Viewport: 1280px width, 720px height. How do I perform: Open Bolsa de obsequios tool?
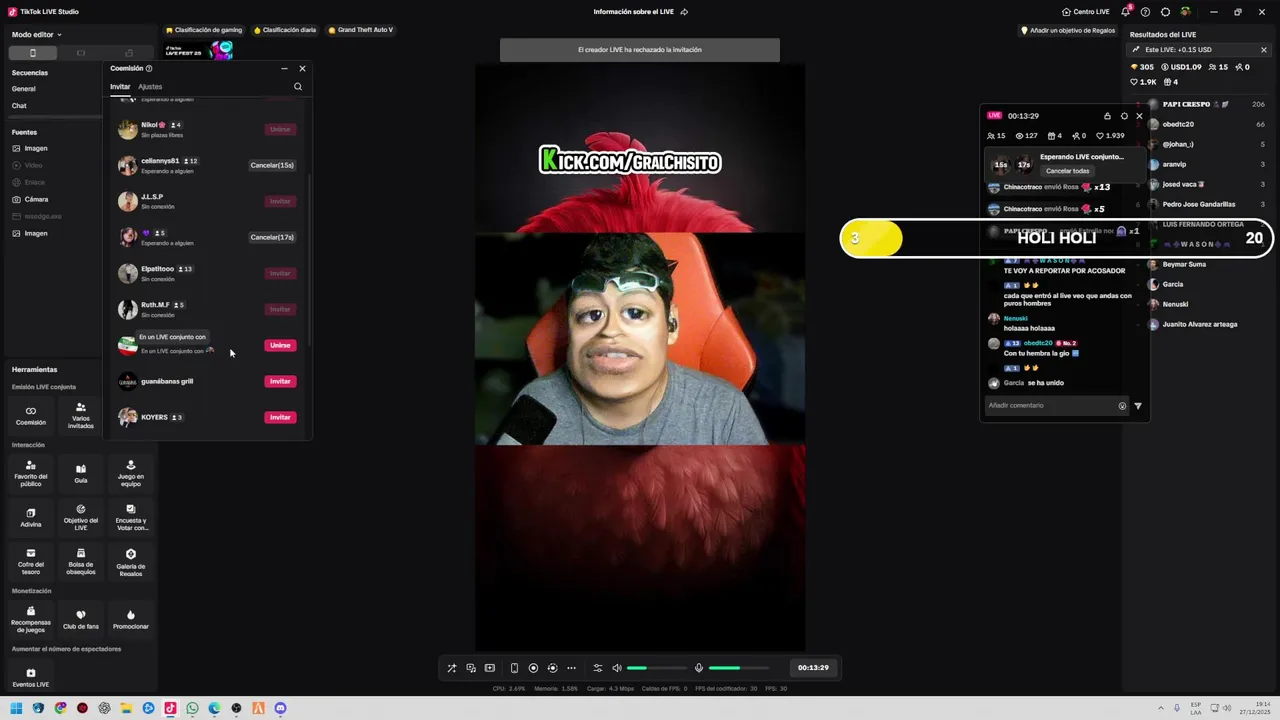coord(81,561)
